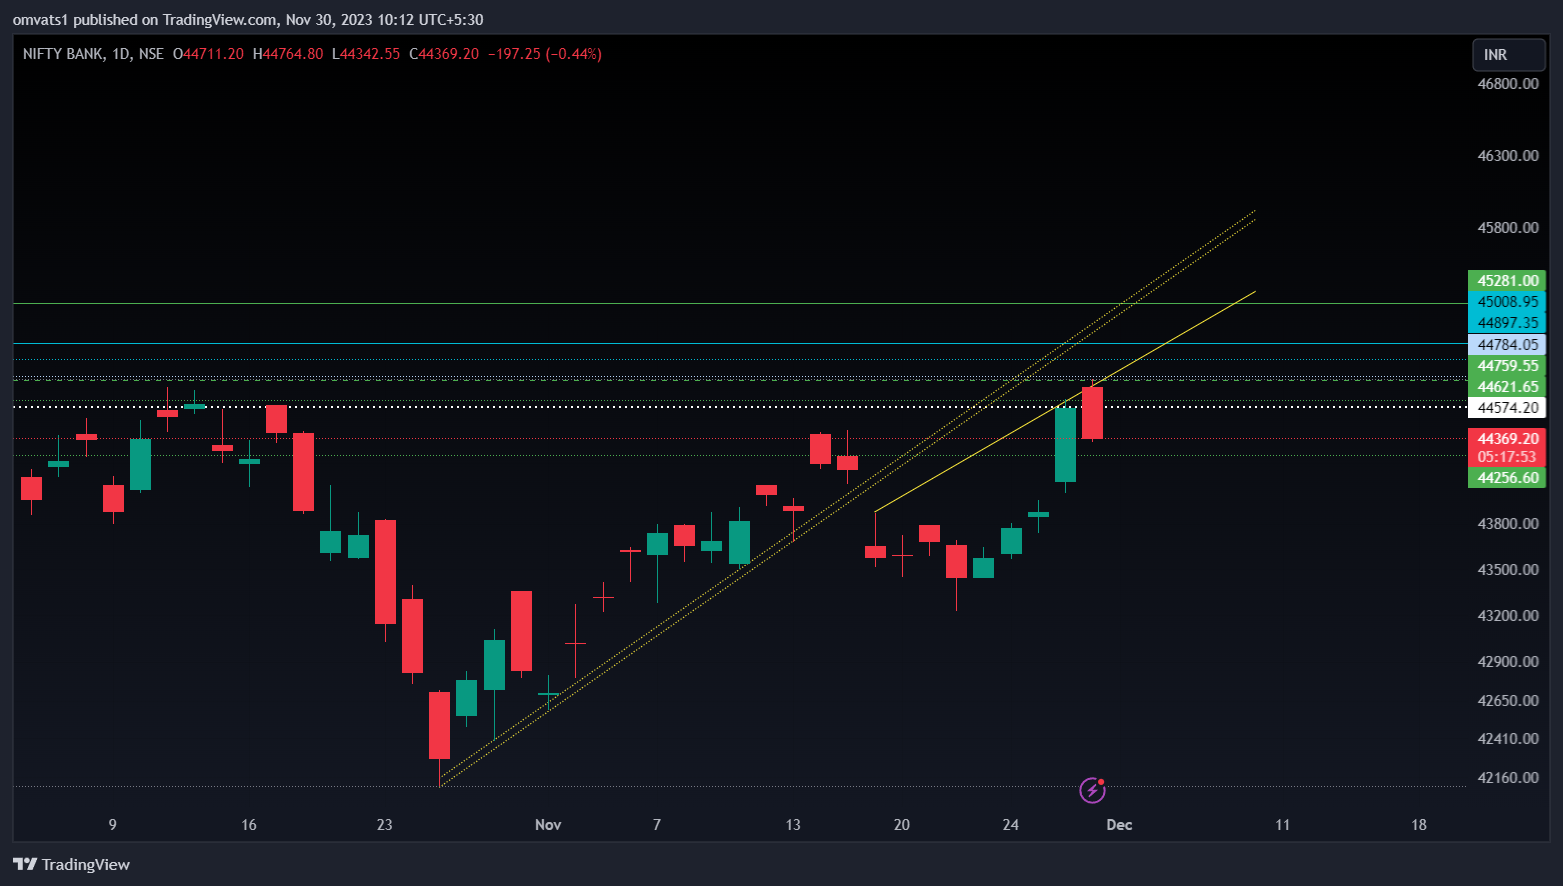Click the TradingView logo at bottom left

[x=71, y=864]
